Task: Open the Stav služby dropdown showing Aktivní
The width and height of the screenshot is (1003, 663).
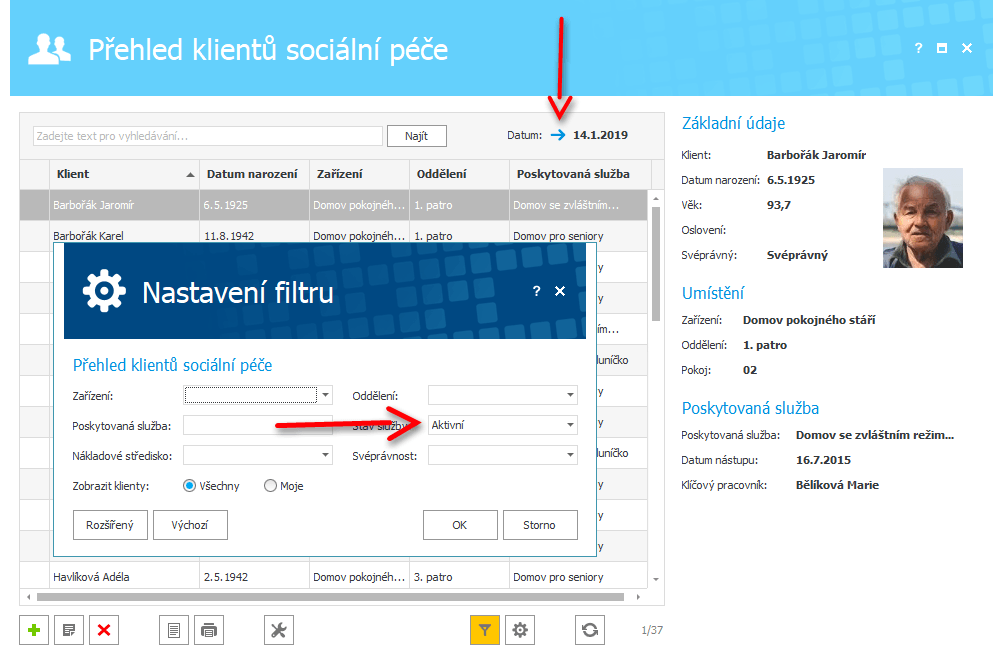Action: [570, 425]
